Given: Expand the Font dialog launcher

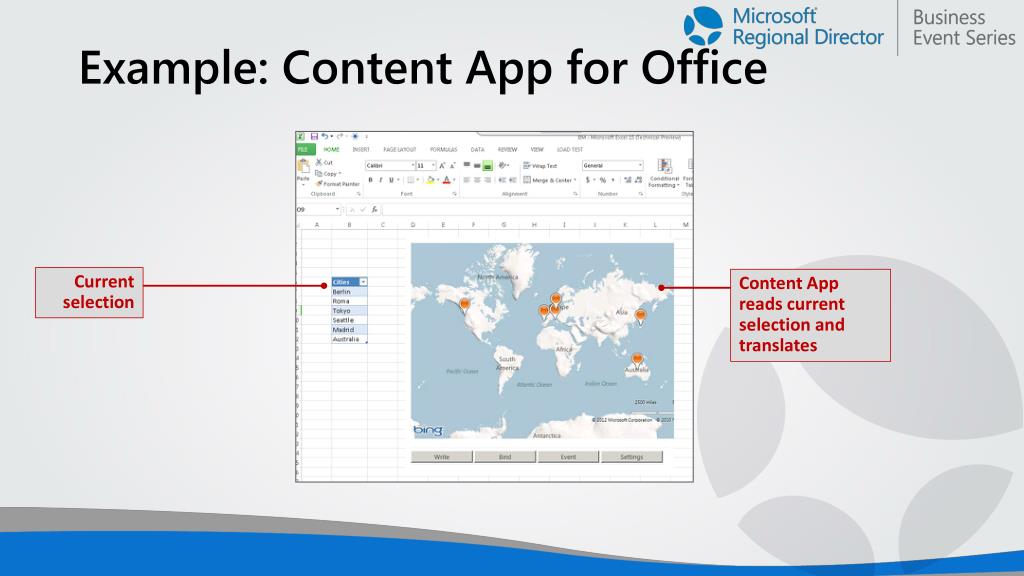Looking at the screenshot, I should tap(455, 194).
